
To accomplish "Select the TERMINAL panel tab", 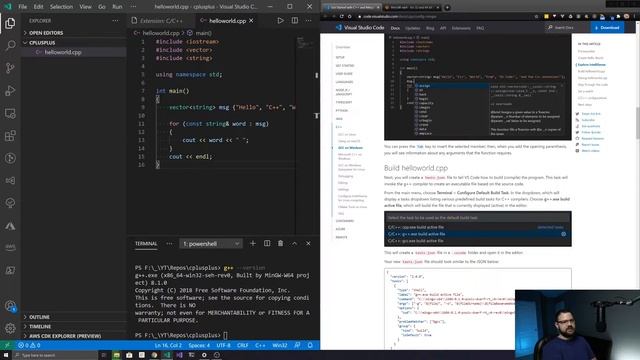I will (146, 243).
